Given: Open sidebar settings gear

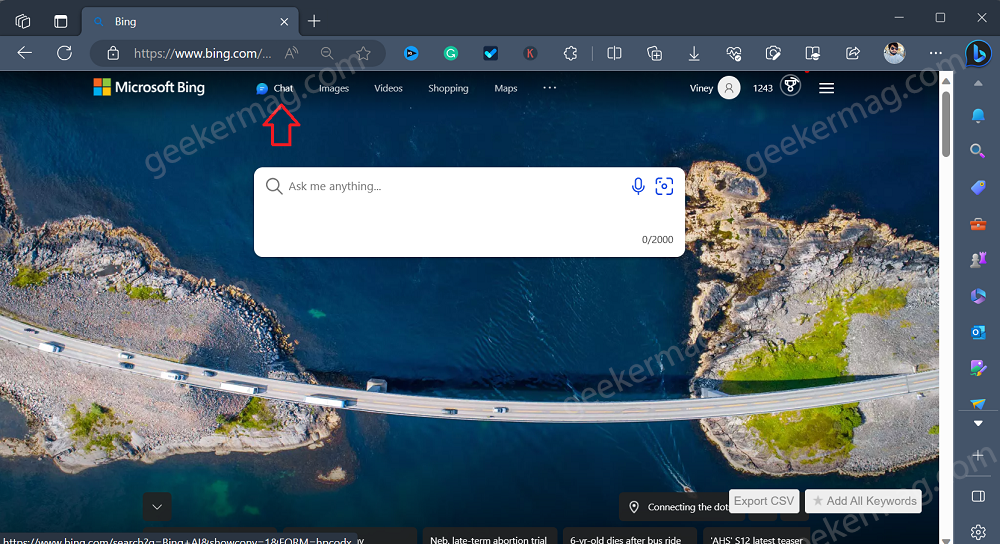Looking at the screenshot, I should pos(978,531).
